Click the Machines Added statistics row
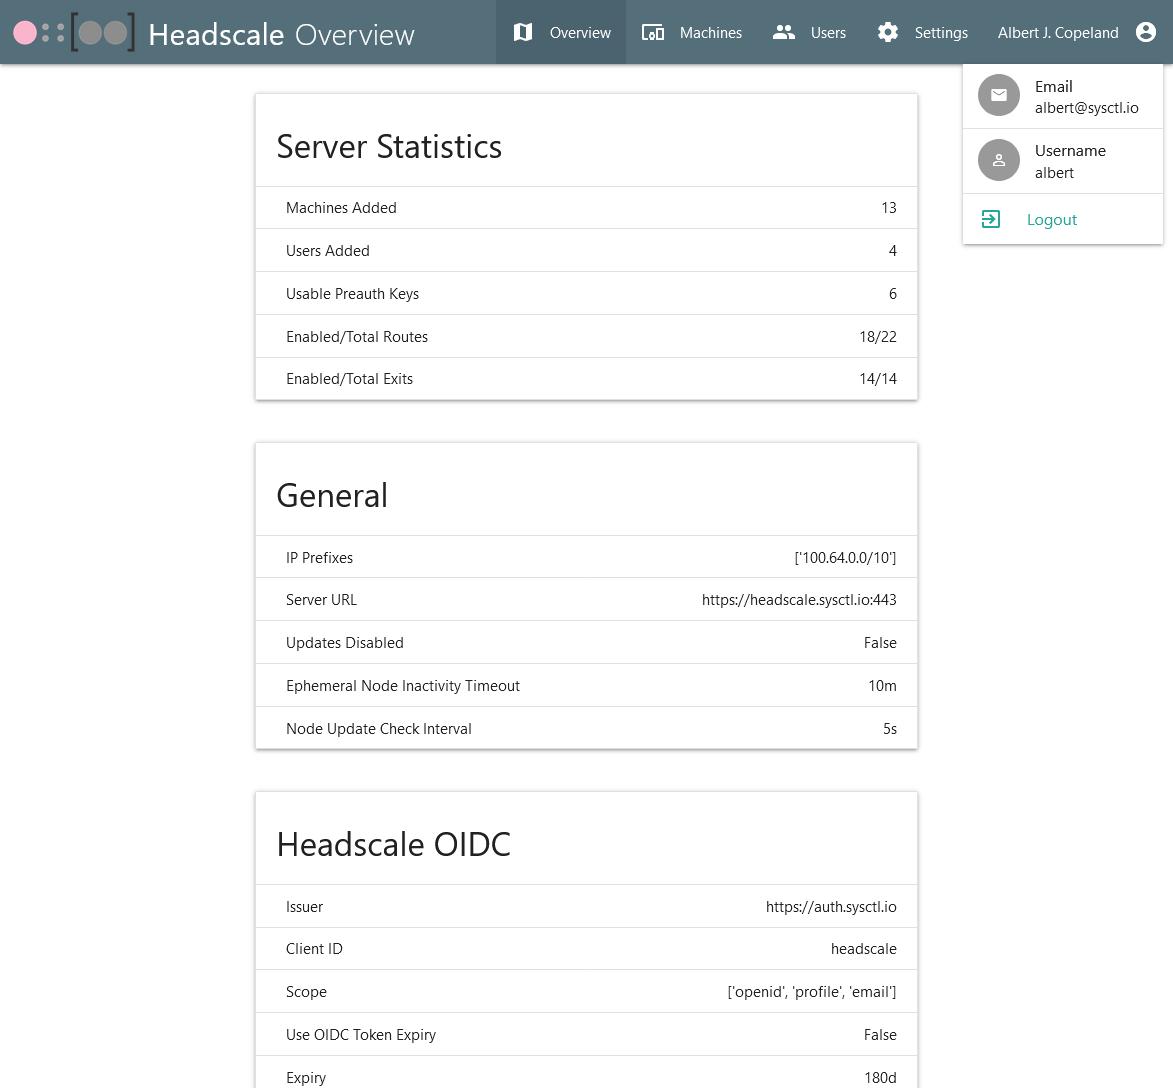Viewport: 1173px width, 1088px height. click(586, 208)
